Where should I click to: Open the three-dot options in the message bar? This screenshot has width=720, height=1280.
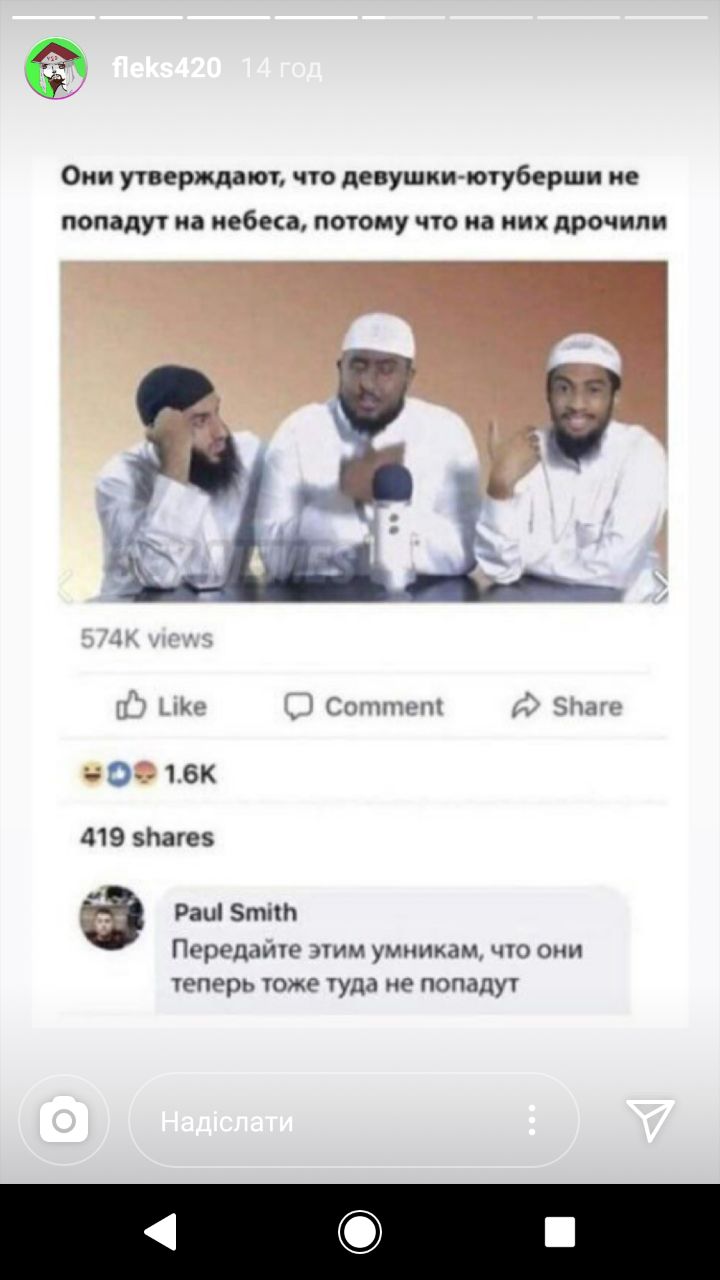[x=532, y=1120]
